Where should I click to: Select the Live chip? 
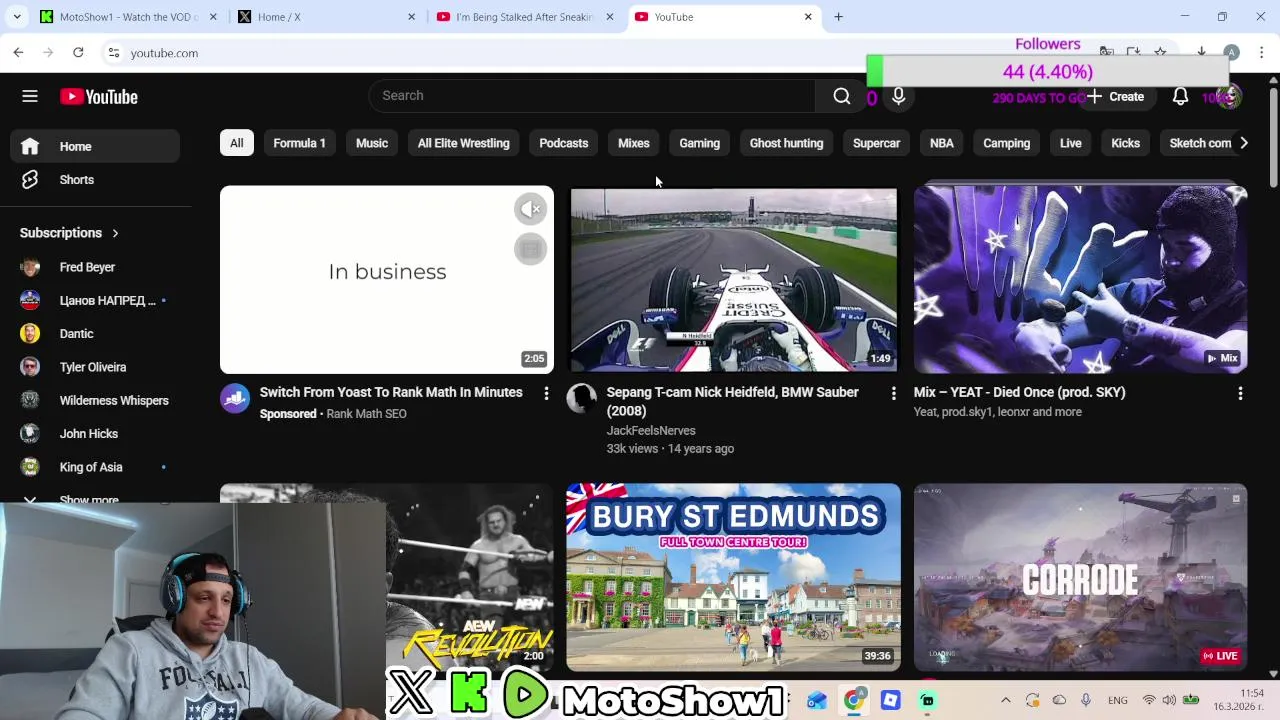(1071, 143)
